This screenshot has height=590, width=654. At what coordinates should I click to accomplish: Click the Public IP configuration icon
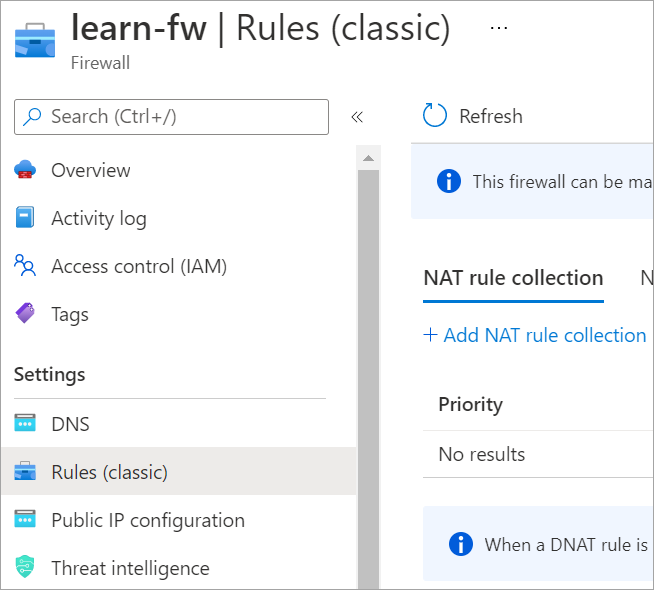coord(25,519)
